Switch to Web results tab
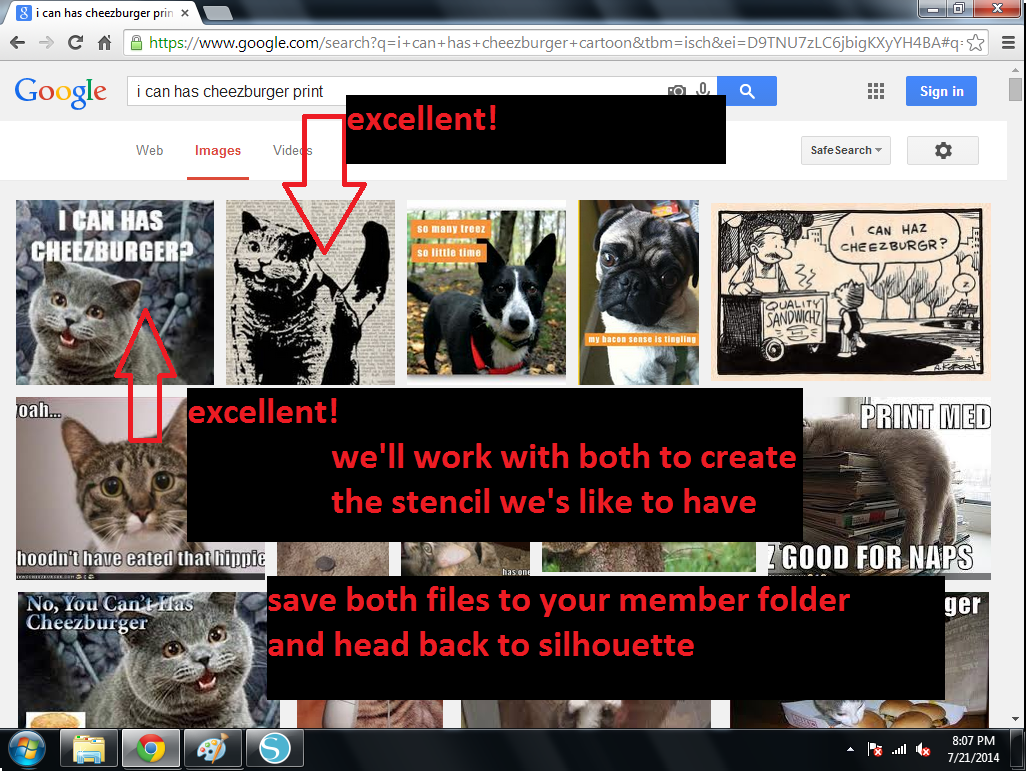 point(149,151)
